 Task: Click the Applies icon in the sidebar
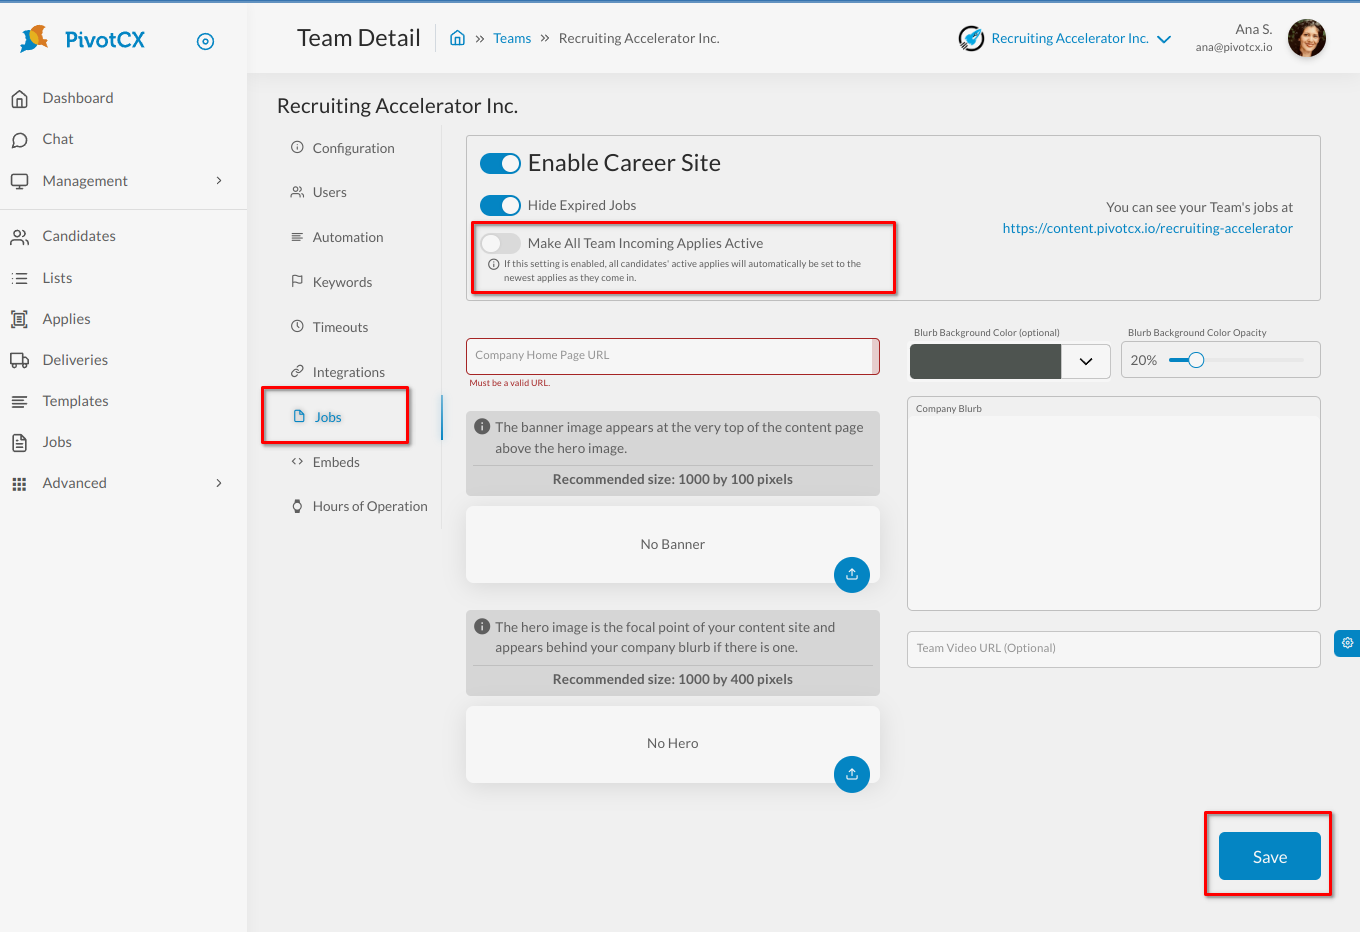pyautogui.click(x=19, y=319)
